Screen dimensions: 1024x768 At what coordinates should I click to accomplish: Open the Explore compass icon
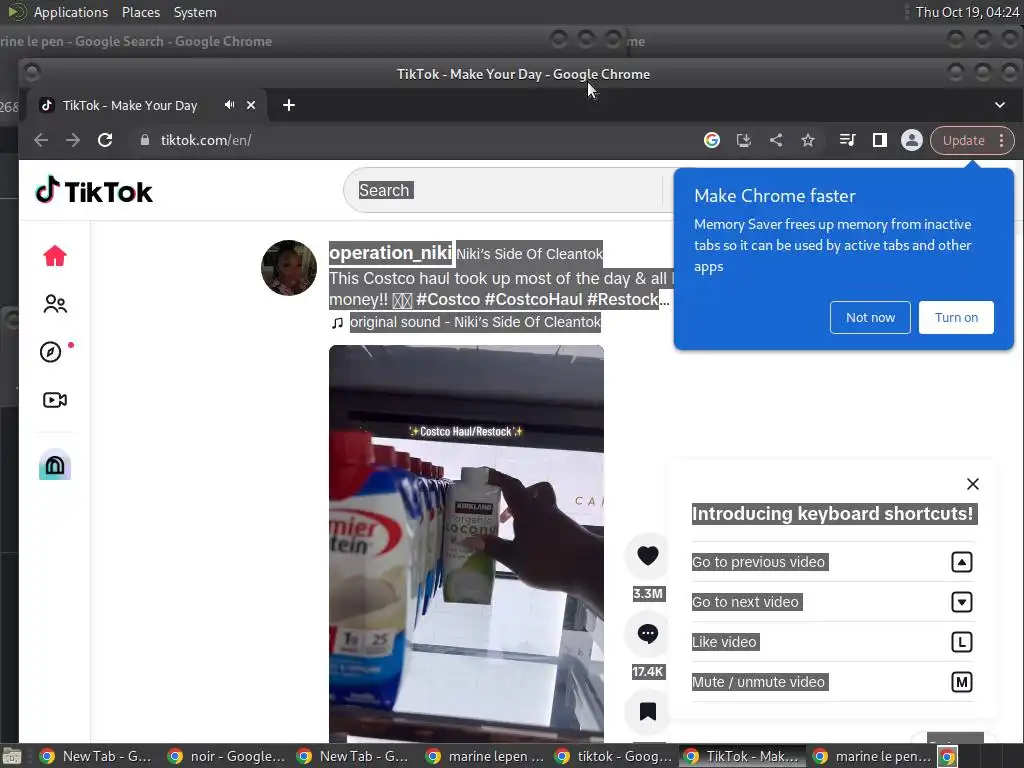pos(51,352)
